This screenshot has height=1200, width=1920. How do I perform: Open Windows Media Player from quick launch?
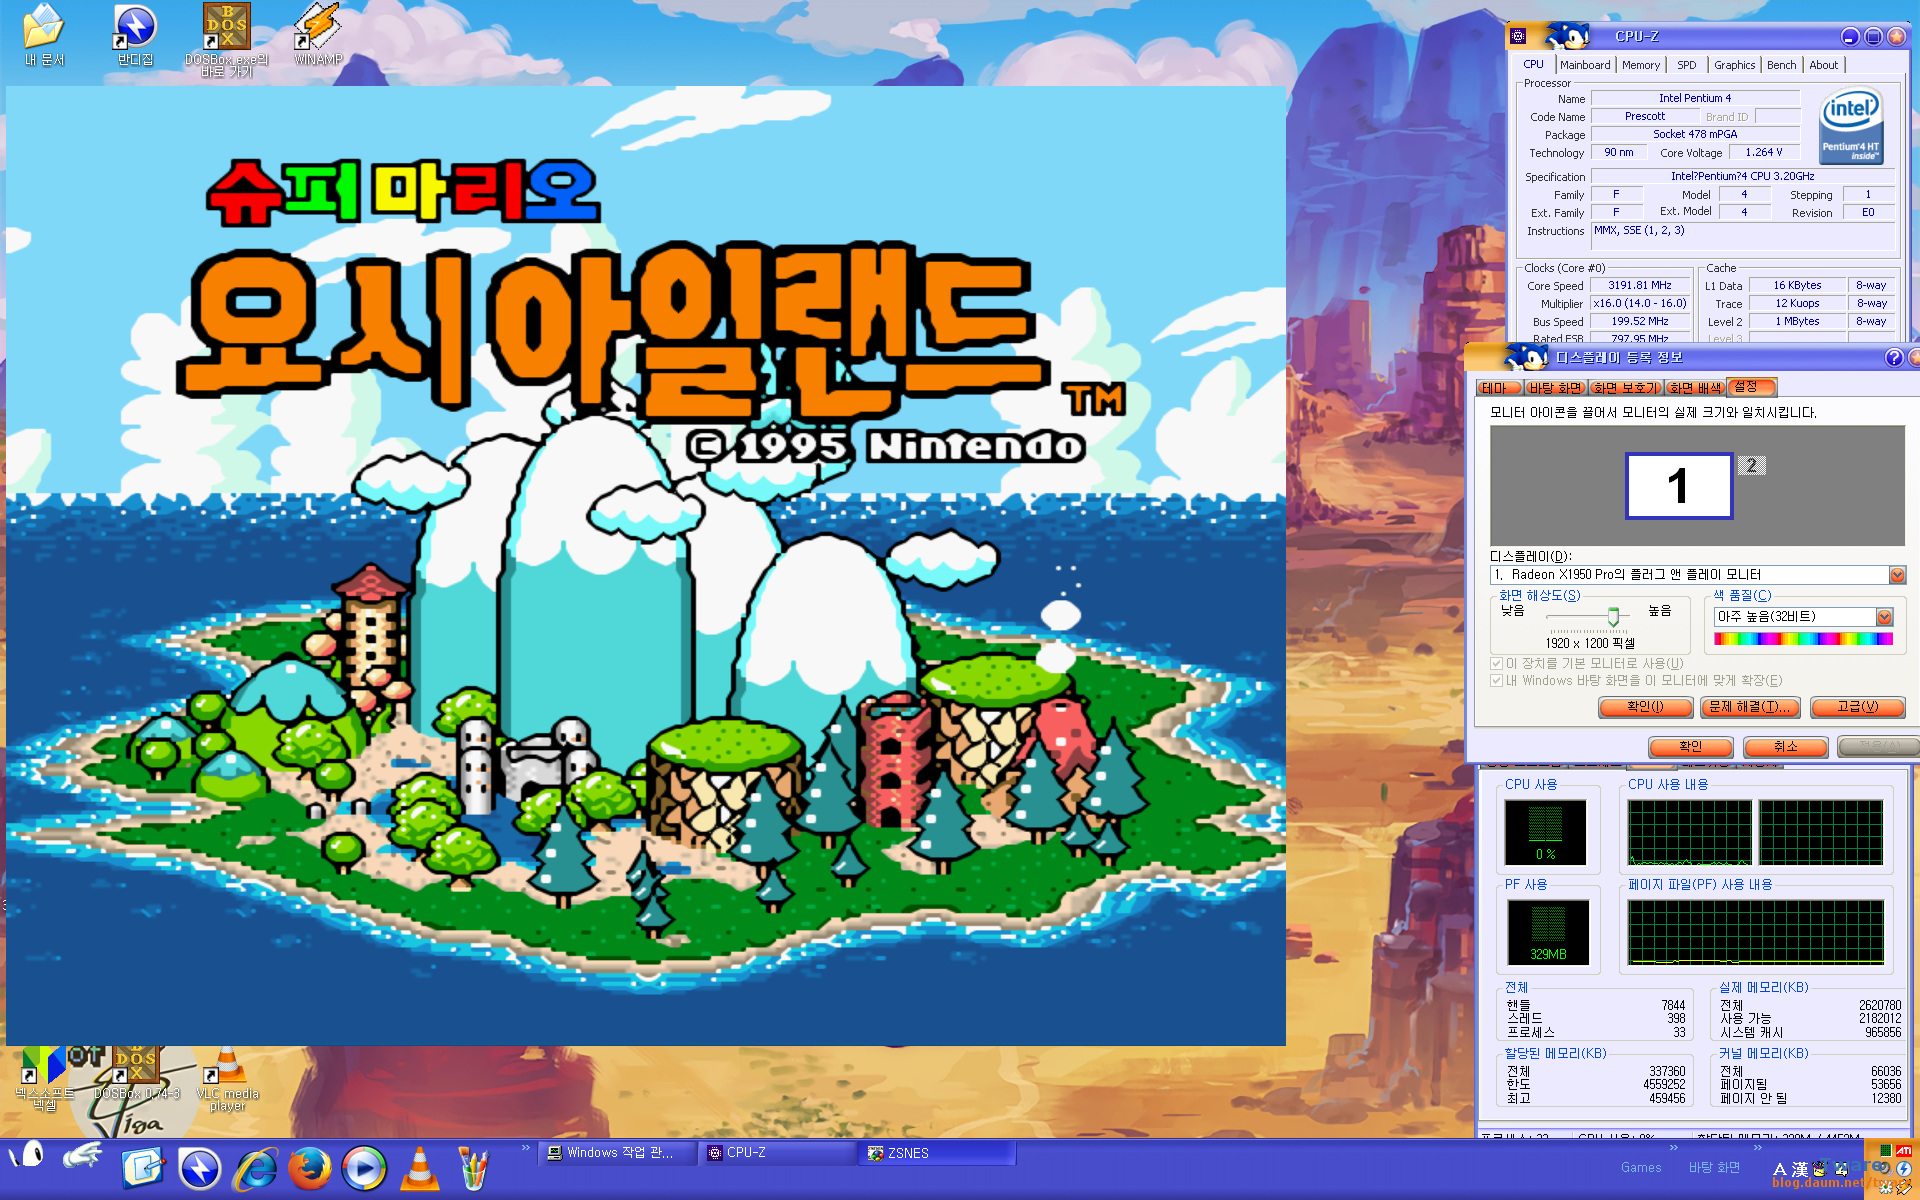tap(364, 1168)
